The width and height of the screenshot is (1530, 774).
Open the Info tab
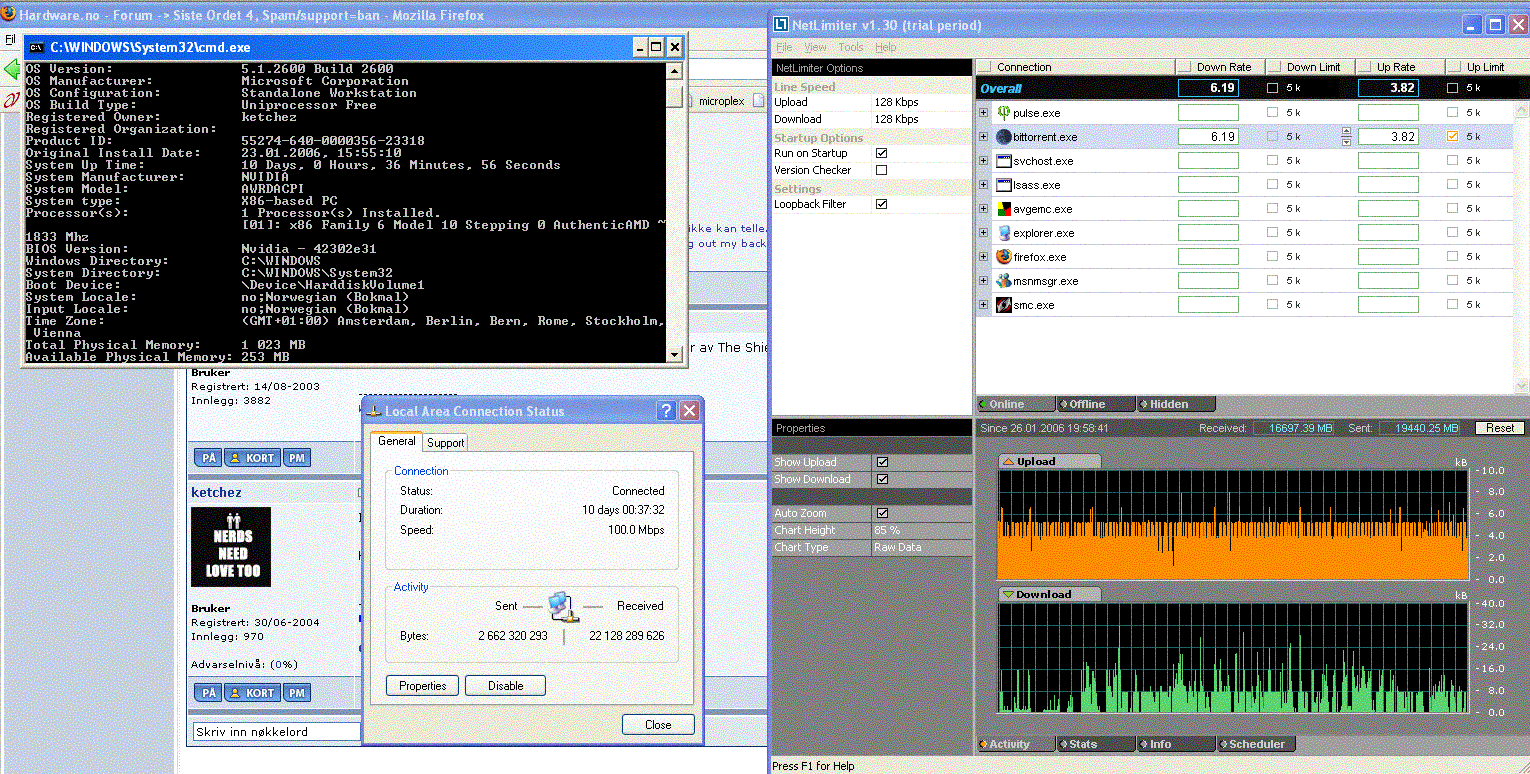[1176, 744]
